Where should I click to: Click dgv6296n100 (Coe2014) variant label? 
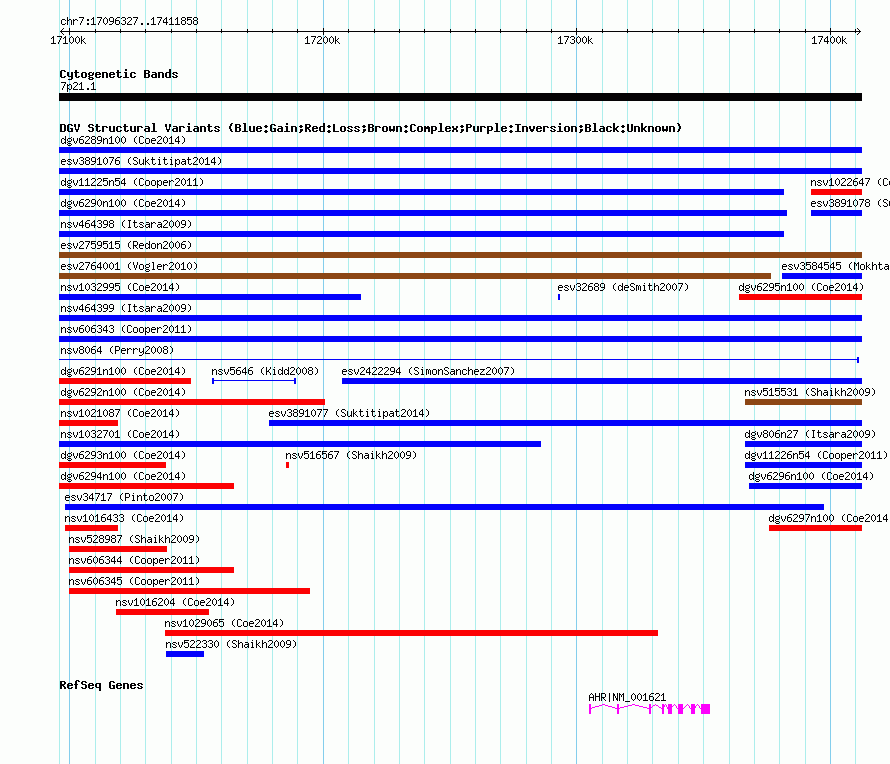811,476
